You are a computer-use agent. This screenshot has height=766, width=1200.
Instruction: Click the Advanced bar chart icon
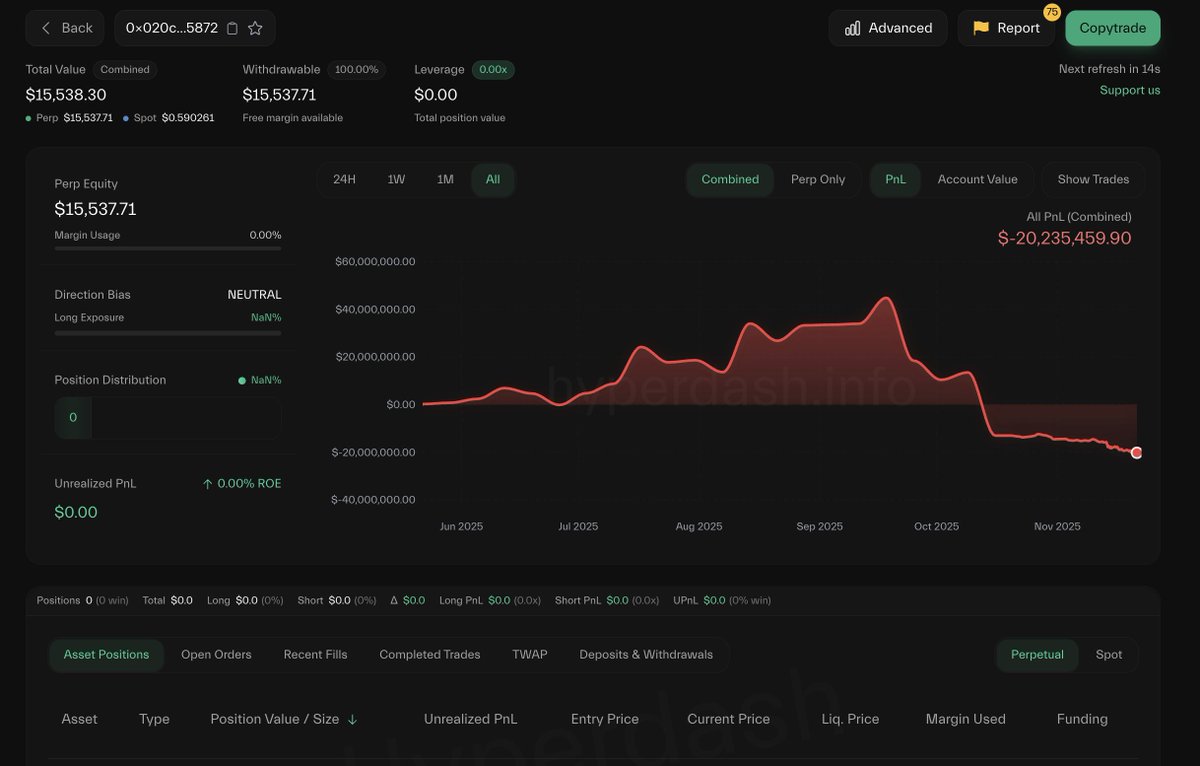coord(852,28)
